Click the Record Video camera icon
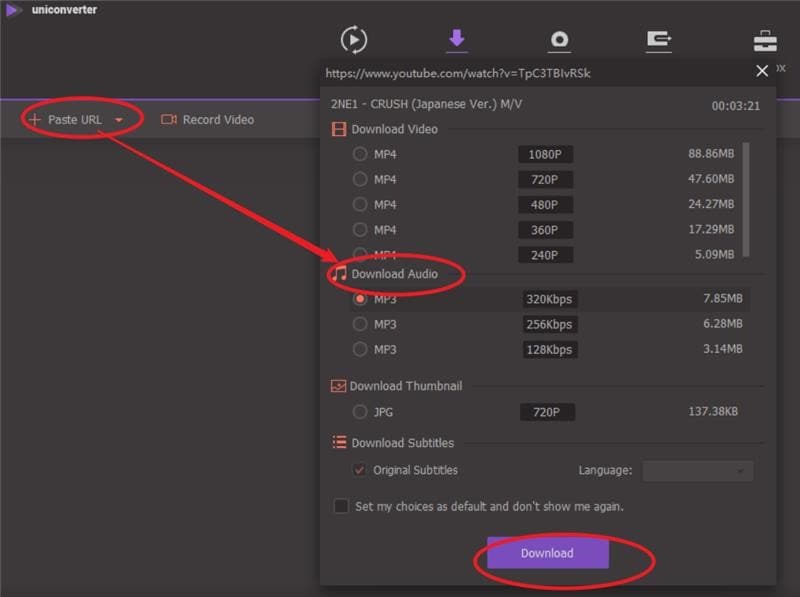 coord(168,120)
